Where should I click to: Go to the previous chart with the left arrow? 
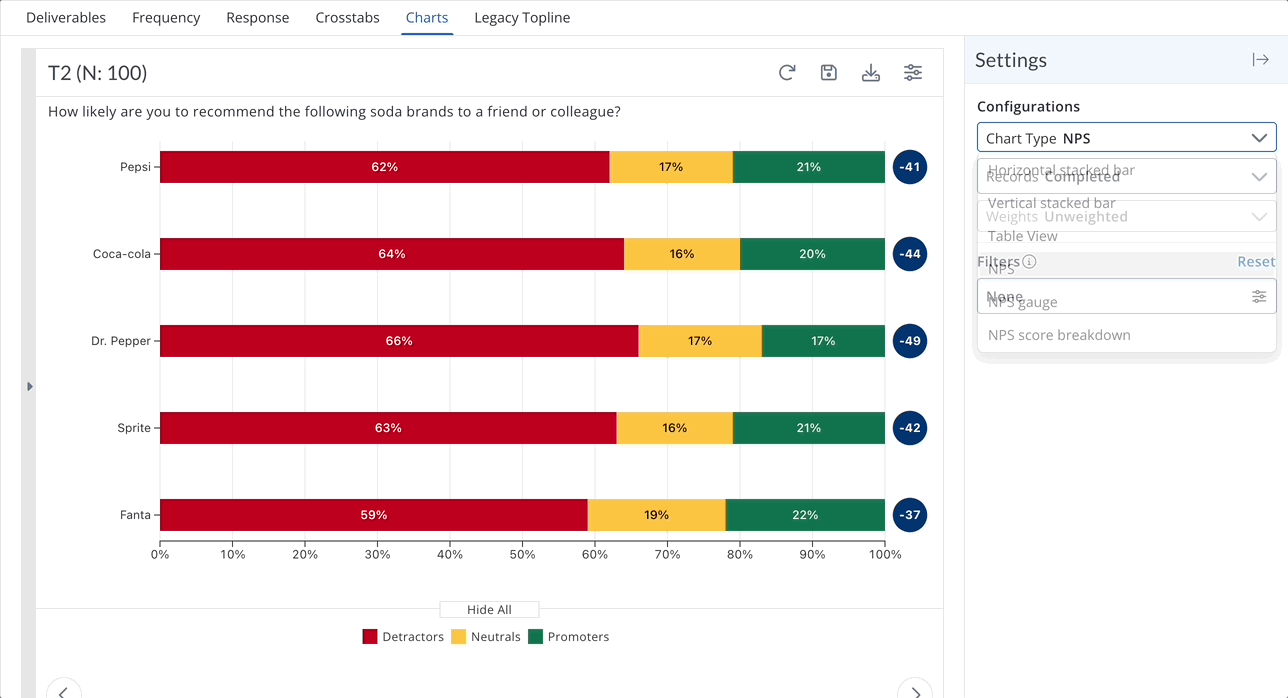[x=64, y=690]
